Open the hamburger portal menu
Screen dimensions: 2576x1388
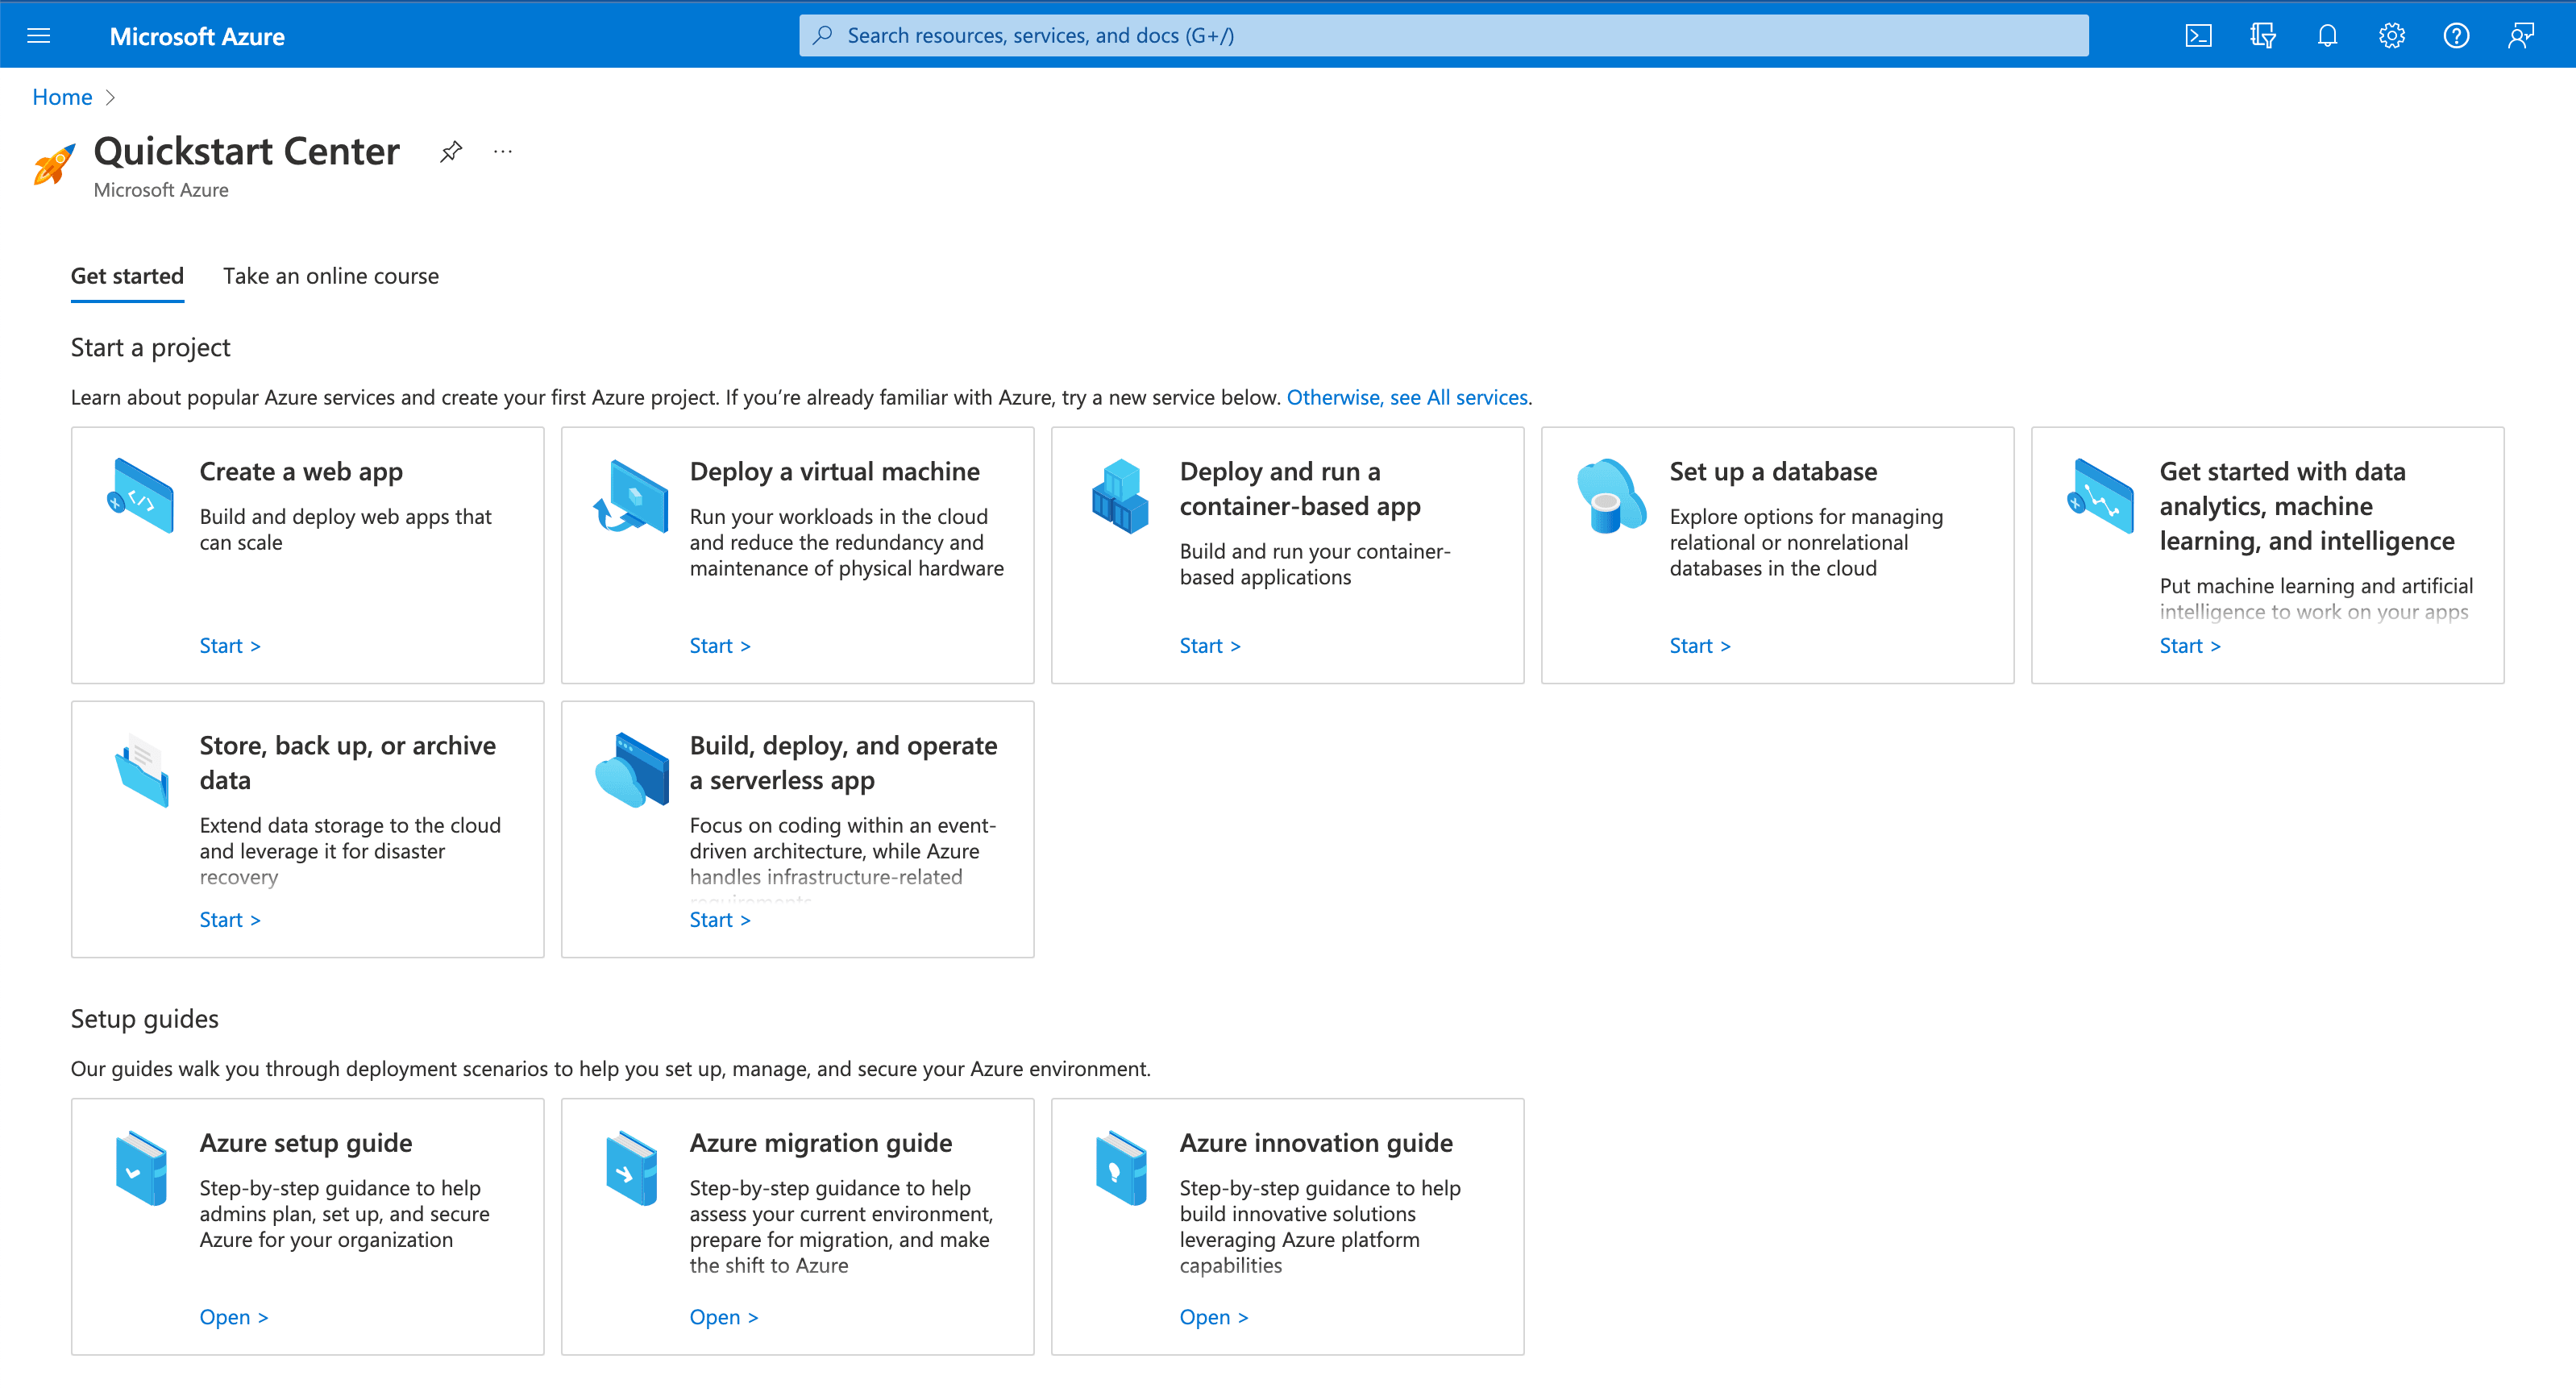[38, 36]
